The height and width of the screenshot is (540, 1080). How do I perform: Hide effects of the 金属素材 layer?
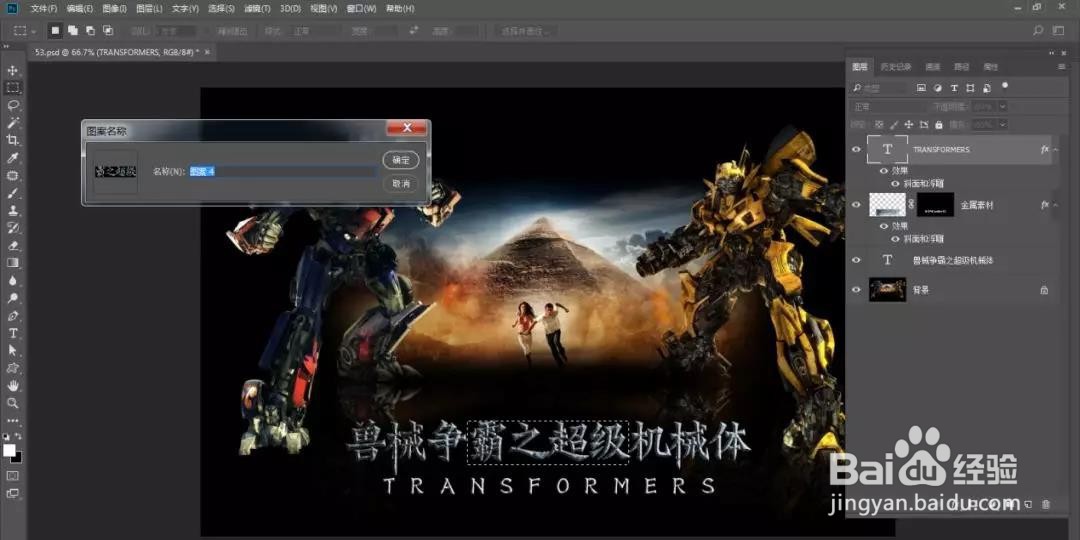[884, 226]
